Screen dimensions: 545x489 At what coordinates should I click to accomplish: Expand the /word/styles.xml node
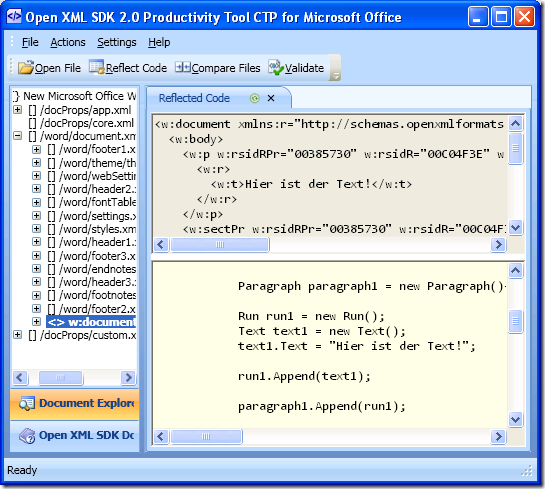point(36,229)
